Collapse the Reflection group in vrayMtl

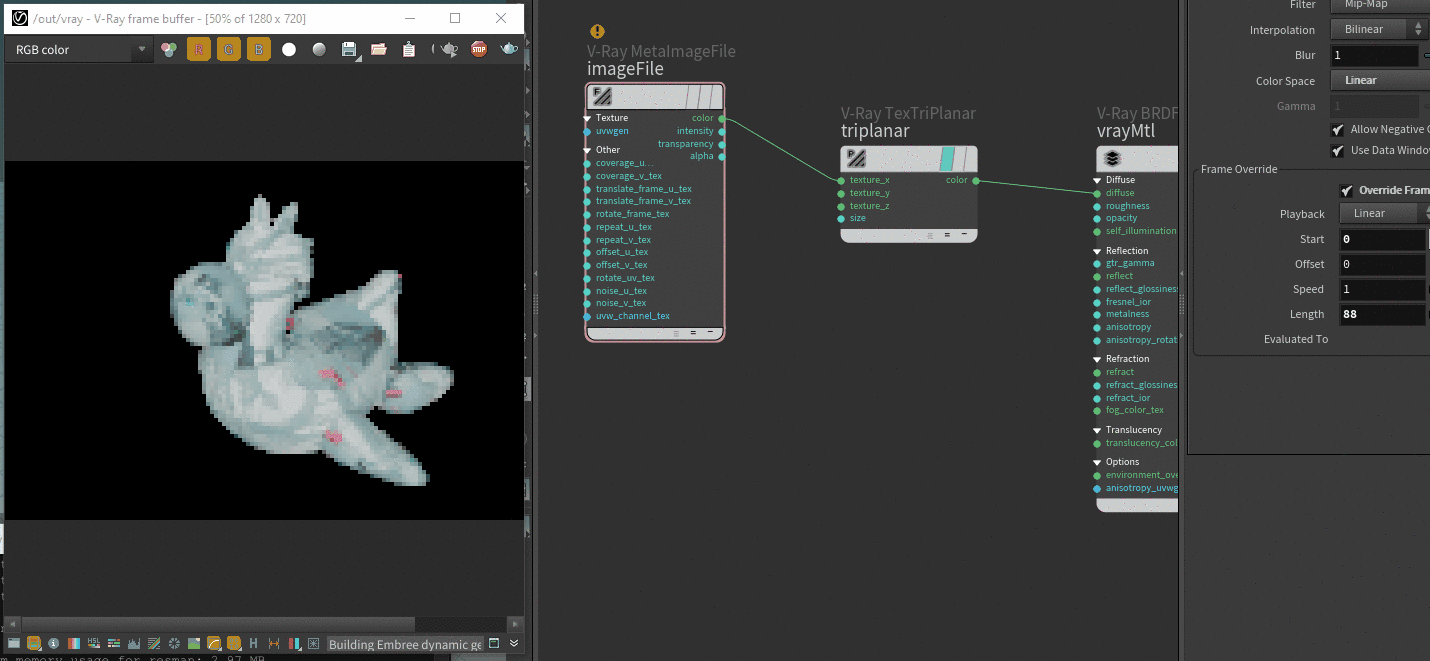(x=1098, y=251)
